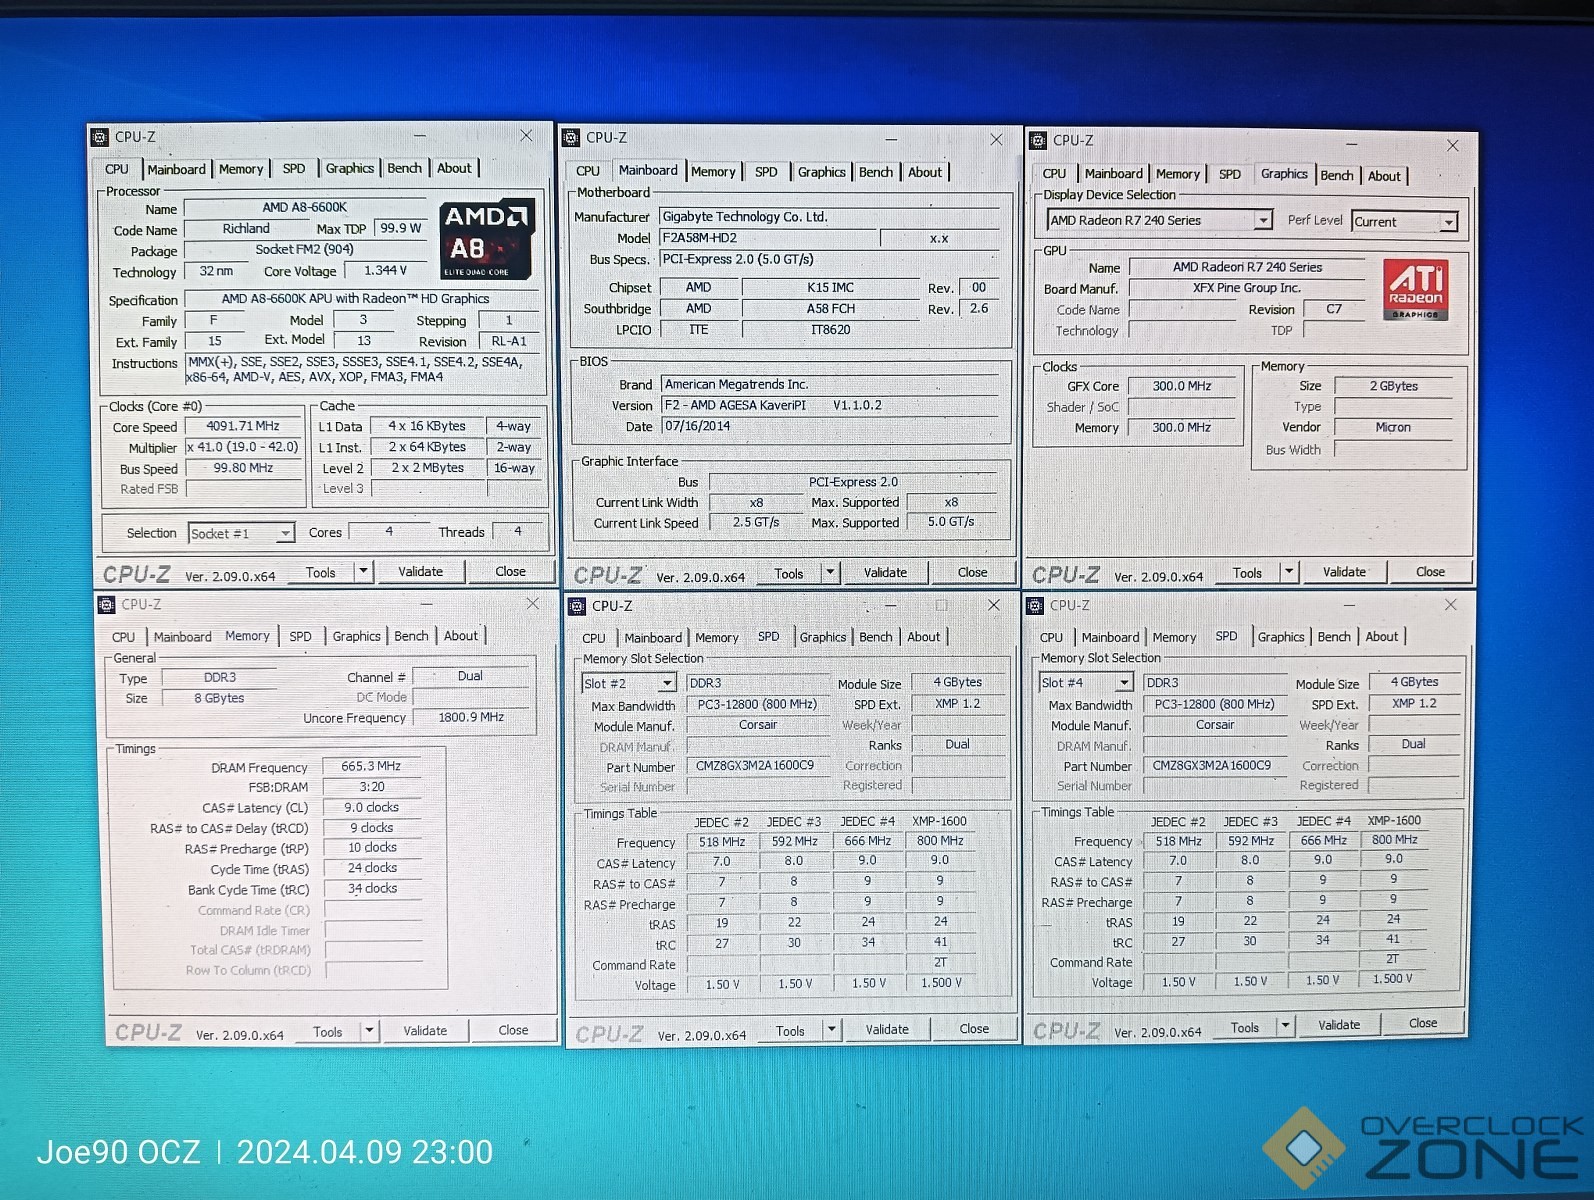The image size is (1594, 1200).
Task: Switch to the Bench tab in the CPU window
Action: [405, 169]
